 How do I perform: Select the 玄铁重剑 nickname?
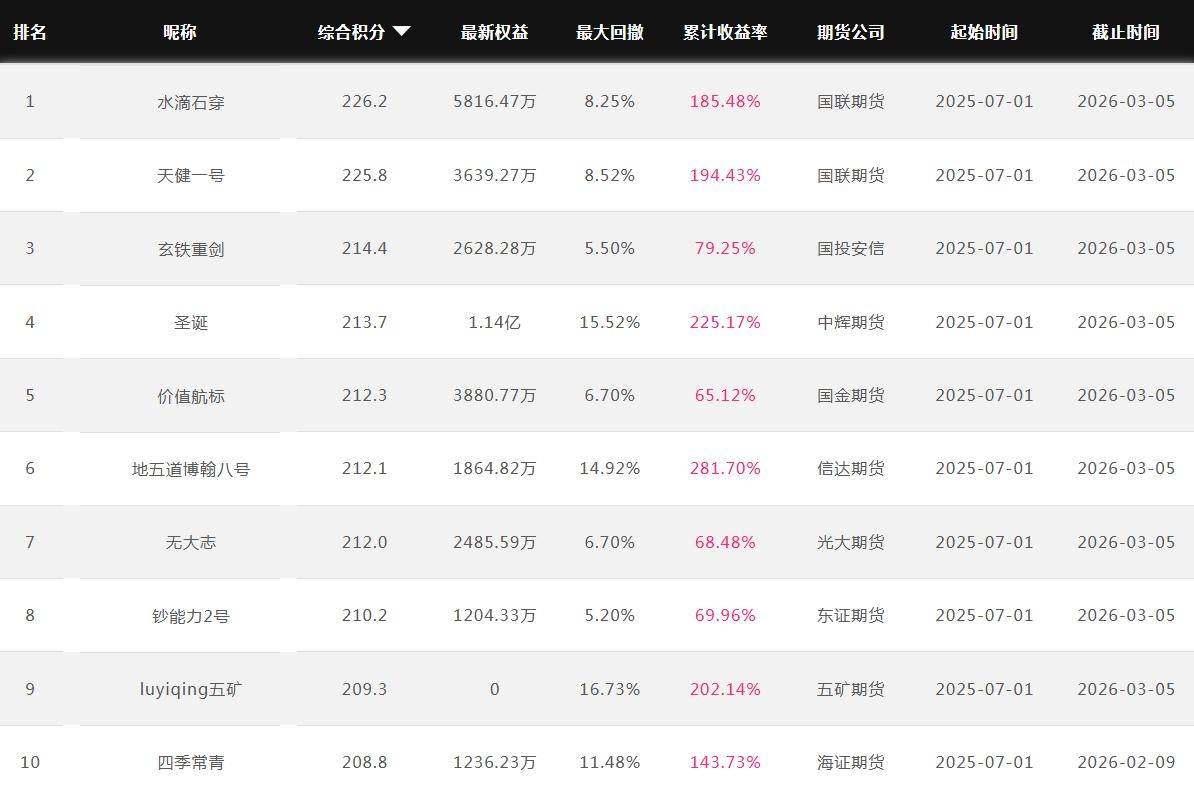tap(191, 249)
